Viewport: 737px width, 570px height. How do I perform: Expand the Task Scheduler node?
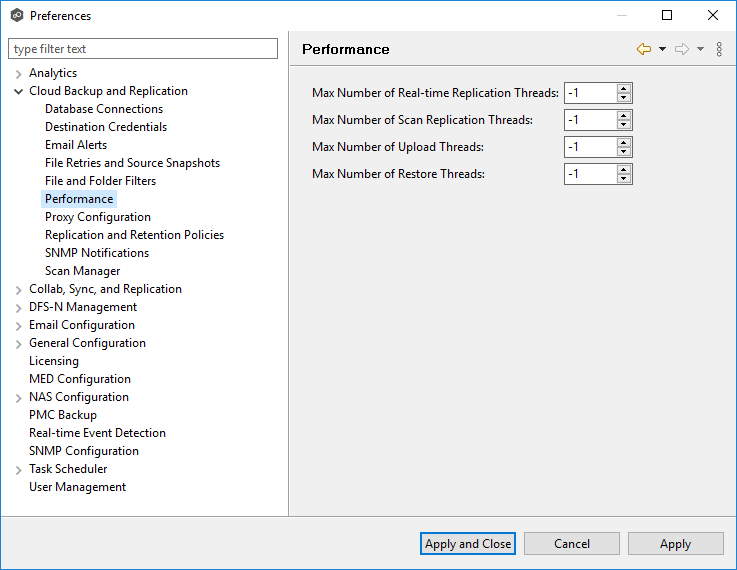tap(19, 469)
